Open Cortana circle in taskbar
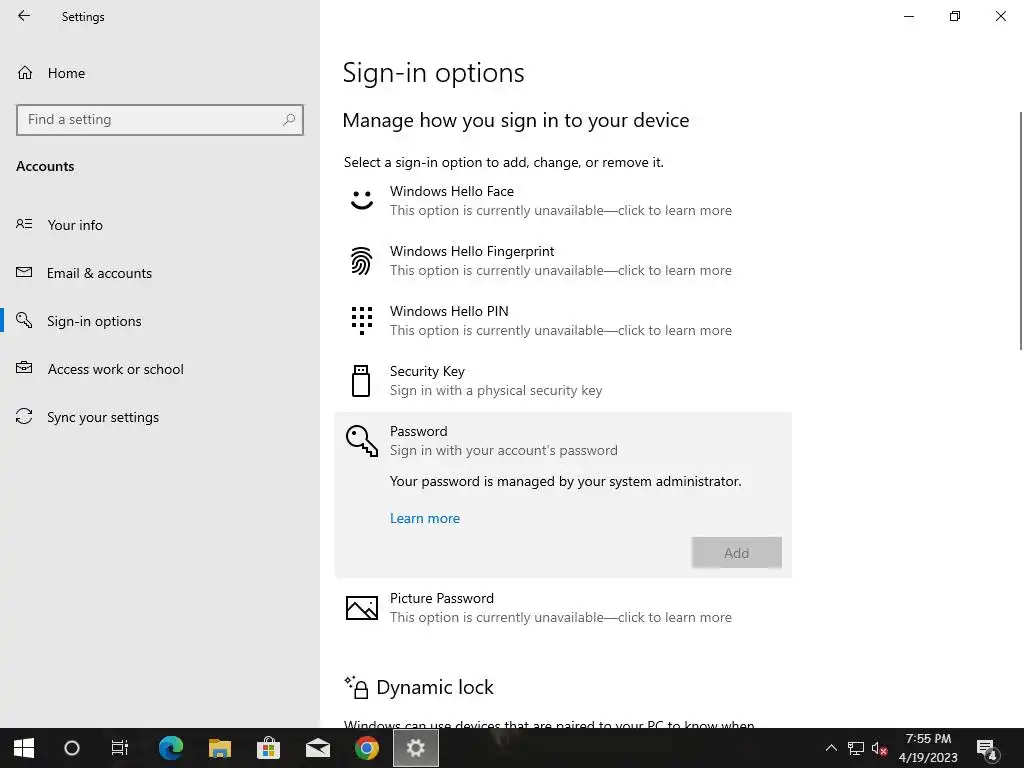The height and width of the screenshot is (768, 1024). coord(72,748)
